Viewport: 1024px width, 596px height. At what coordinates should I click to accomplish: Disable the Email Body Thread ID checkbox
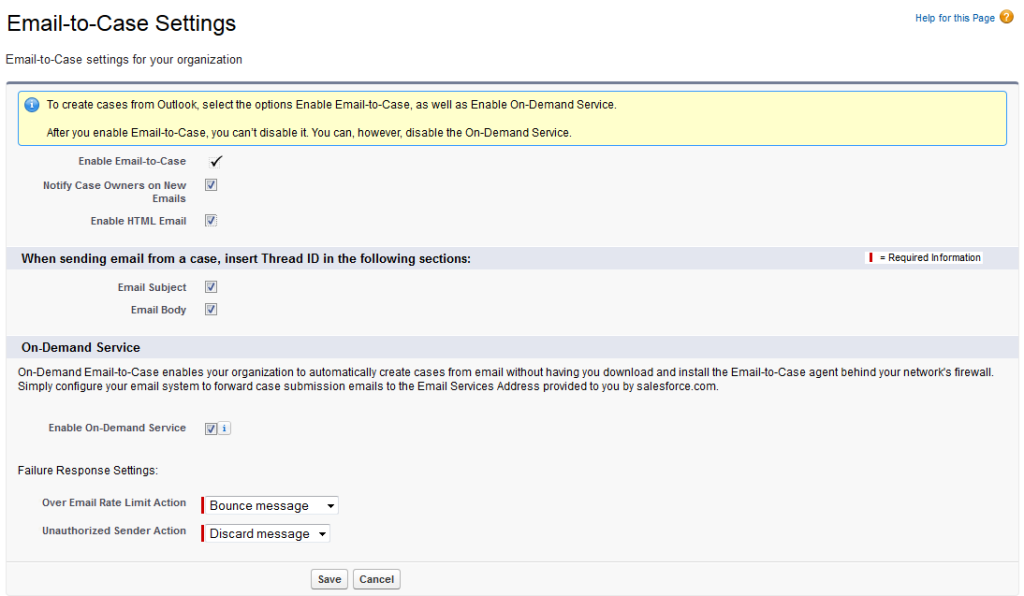click(211, 310)
